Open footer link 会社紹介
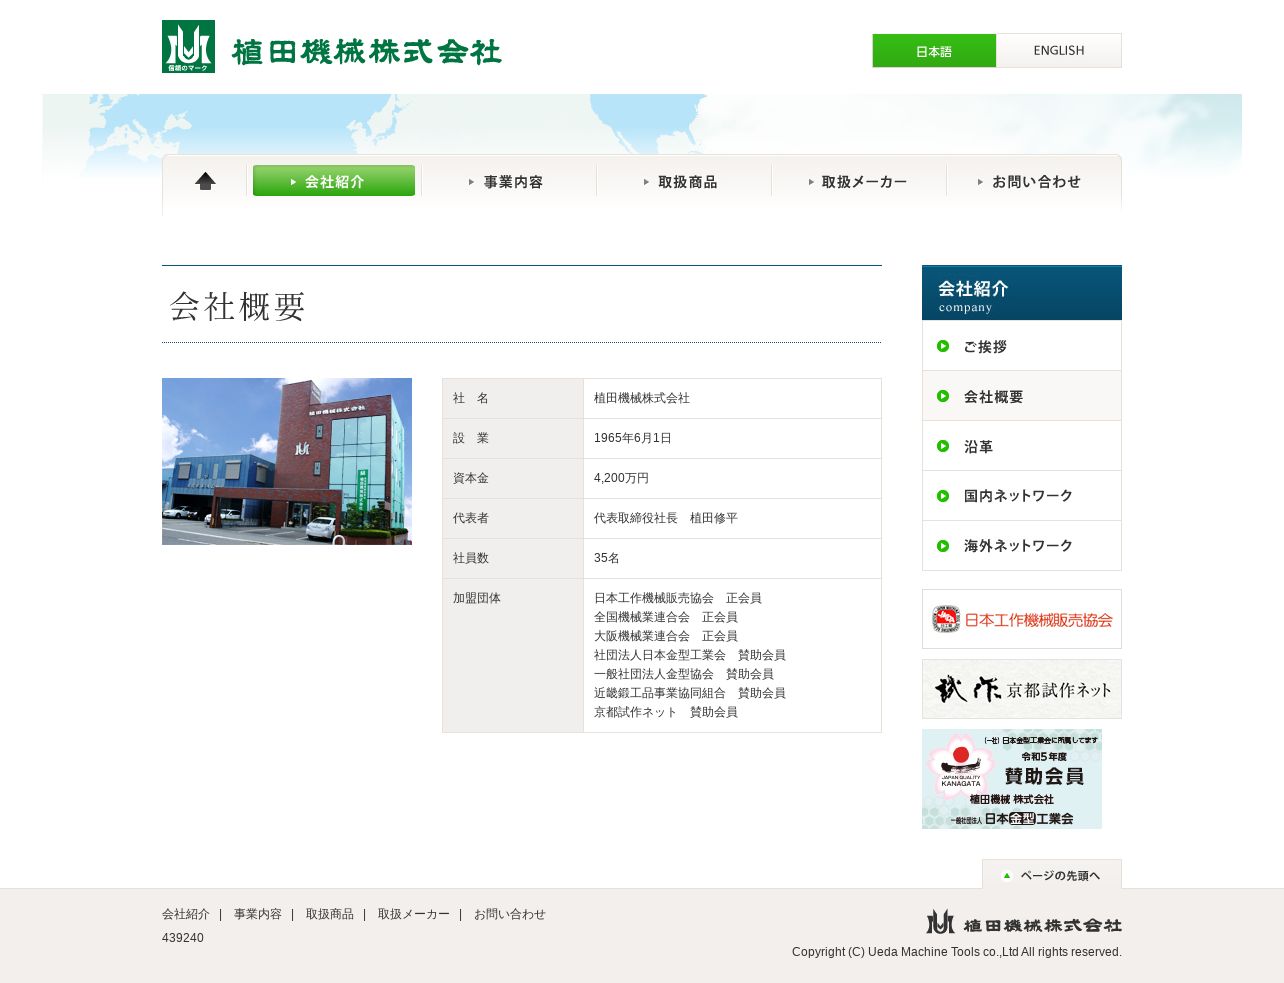Image resolution: width=1284 pixels, height=983 pixels. tap(186, 914)
